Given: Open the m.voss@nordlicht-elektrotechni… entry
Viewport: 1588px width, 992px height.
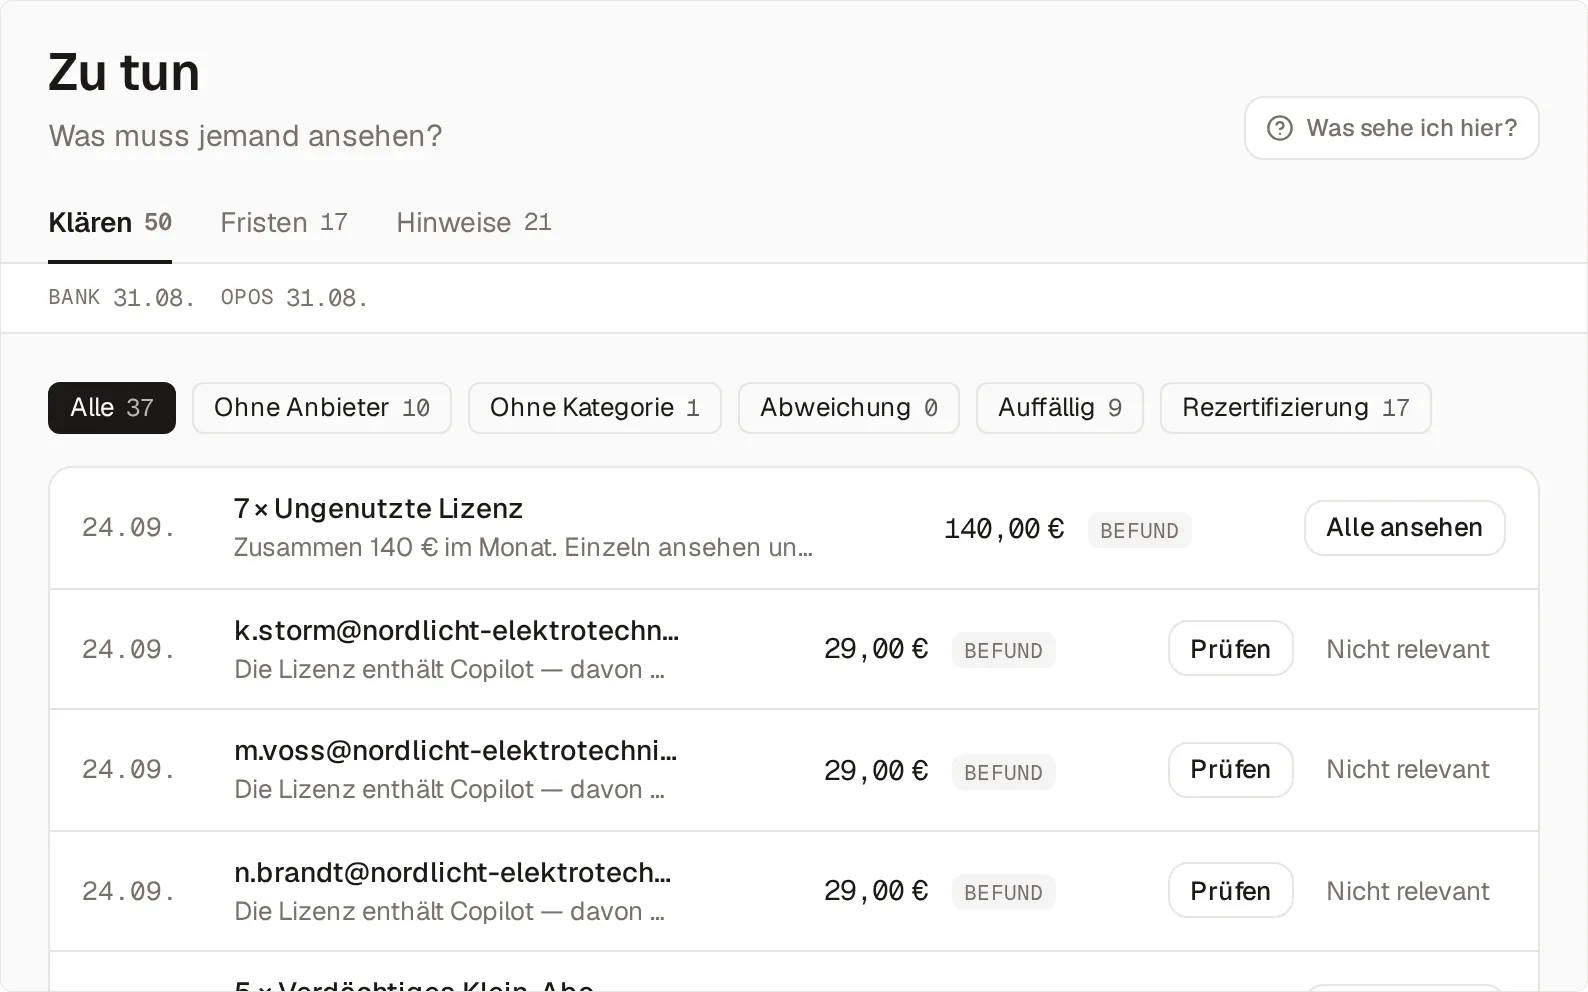Looking at the screenshot, I should (x=455, y=751).
